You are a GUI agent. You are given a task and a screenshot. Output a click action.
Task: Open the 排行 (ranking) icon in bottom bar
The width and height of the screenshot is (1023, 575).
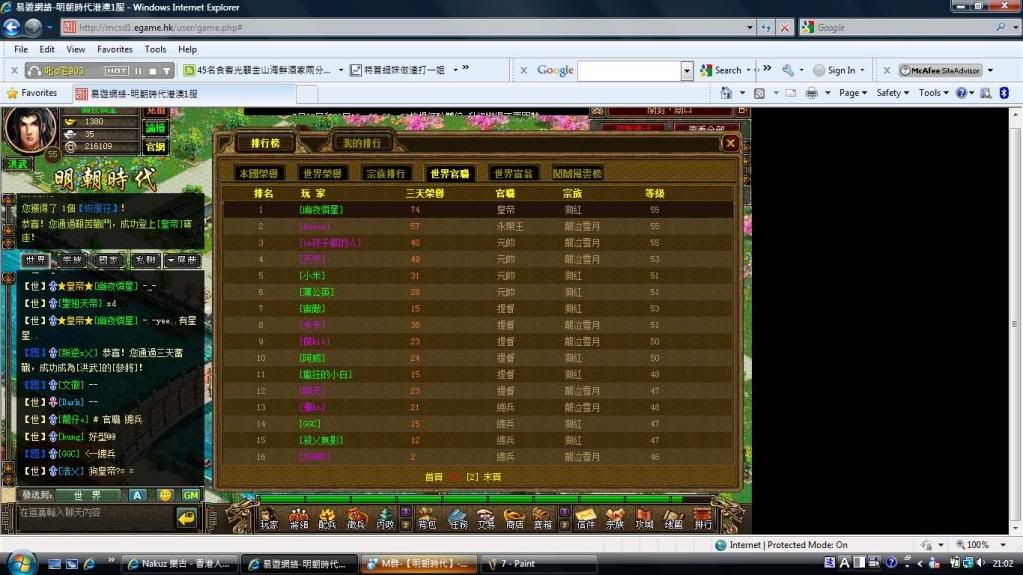point(703,517)
